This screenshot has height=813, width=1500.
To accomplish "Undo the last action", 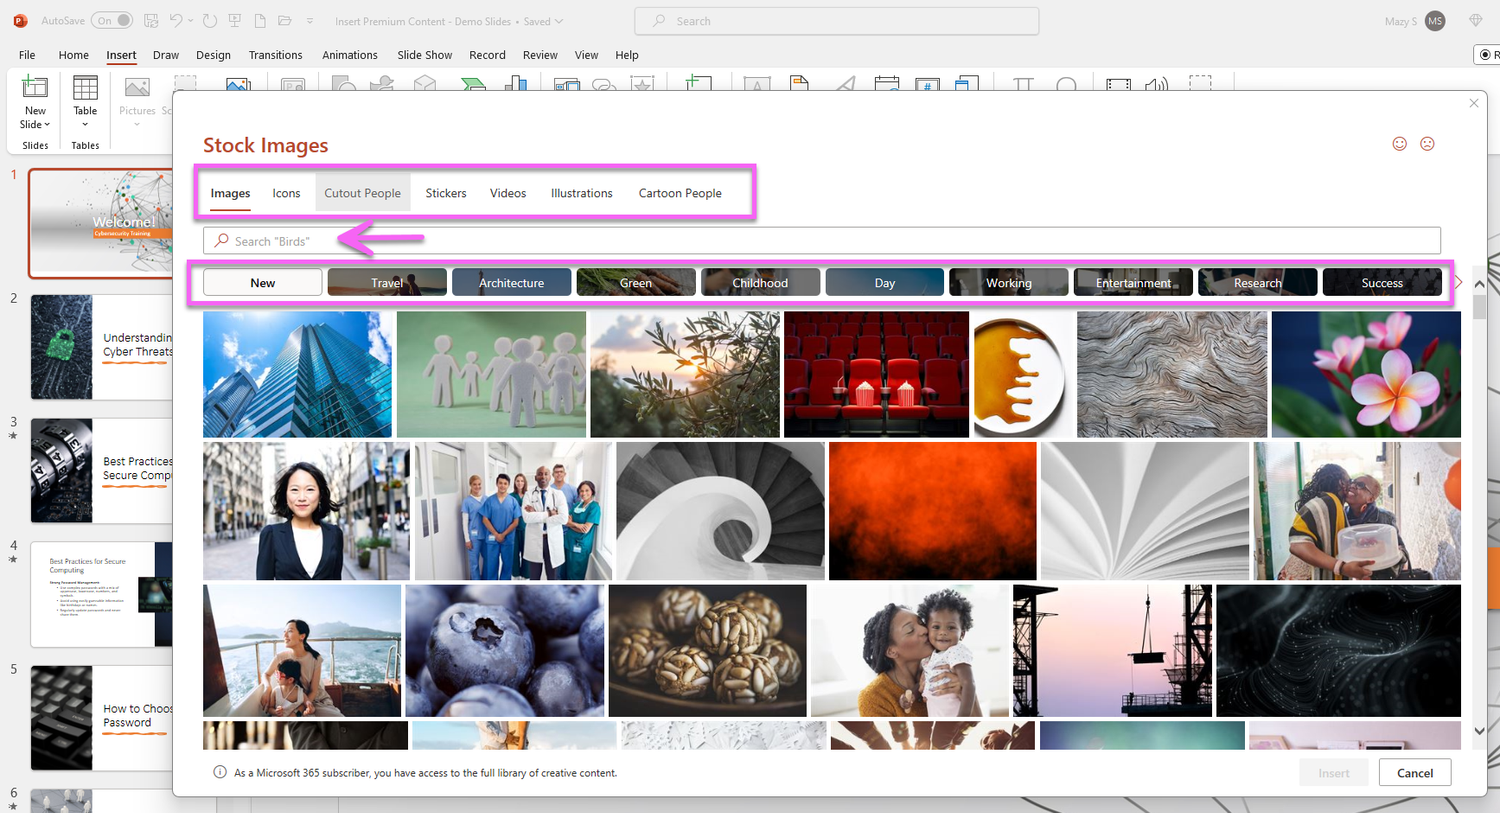I will coord(178,20).
